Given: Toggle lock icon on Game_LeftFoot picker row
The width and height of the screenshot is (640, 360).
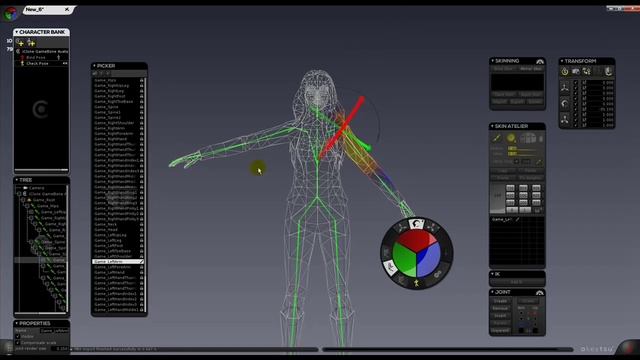Looking at the screenshot, I should (x=142, y=246).
